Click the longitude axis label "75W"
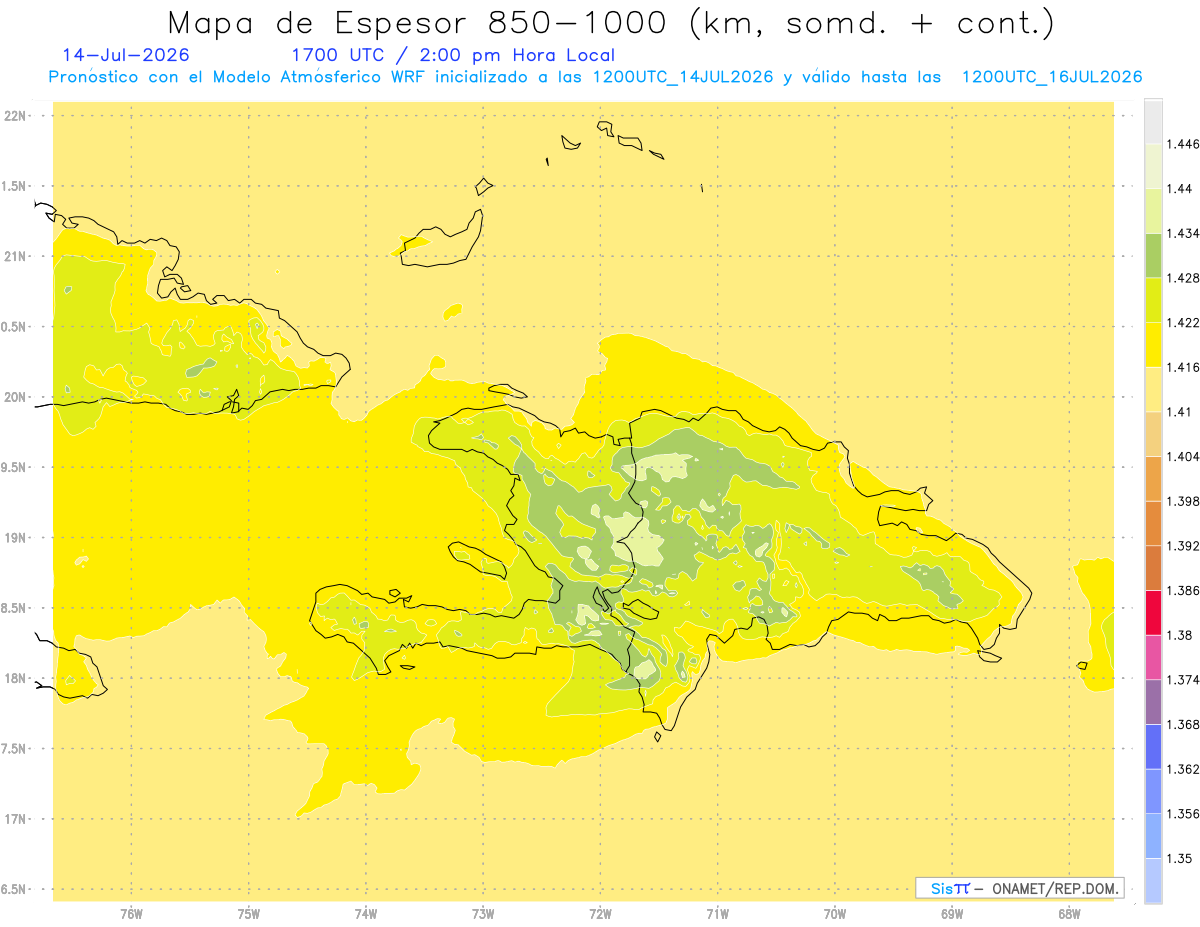This screenshot has width=1200, height=927. 249,914
